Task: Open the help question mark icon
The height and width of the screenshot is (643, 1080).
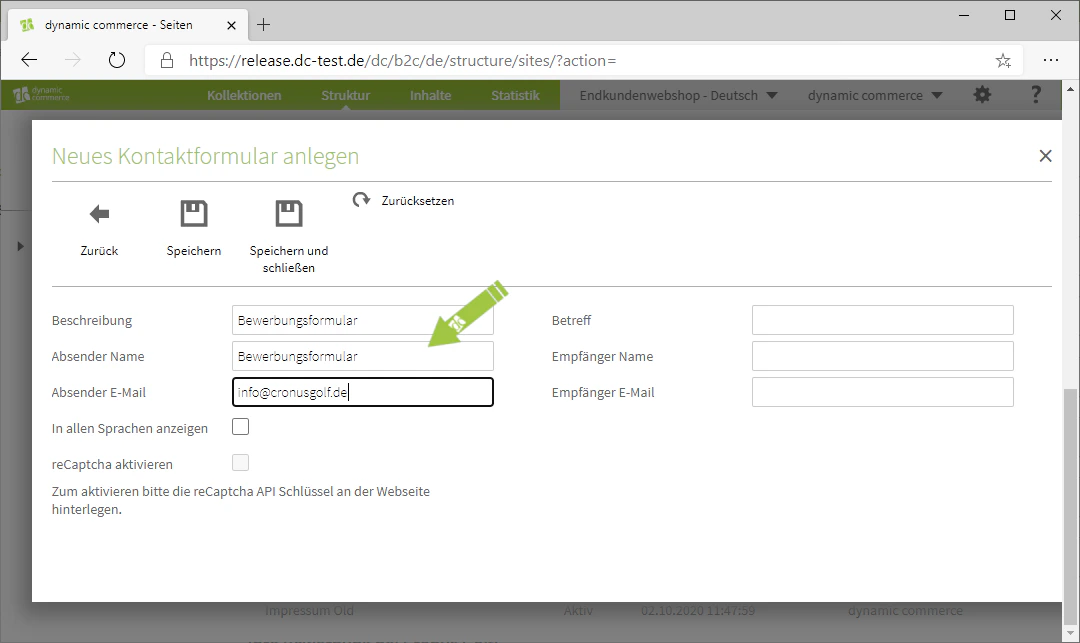Action: [1036, 95]
